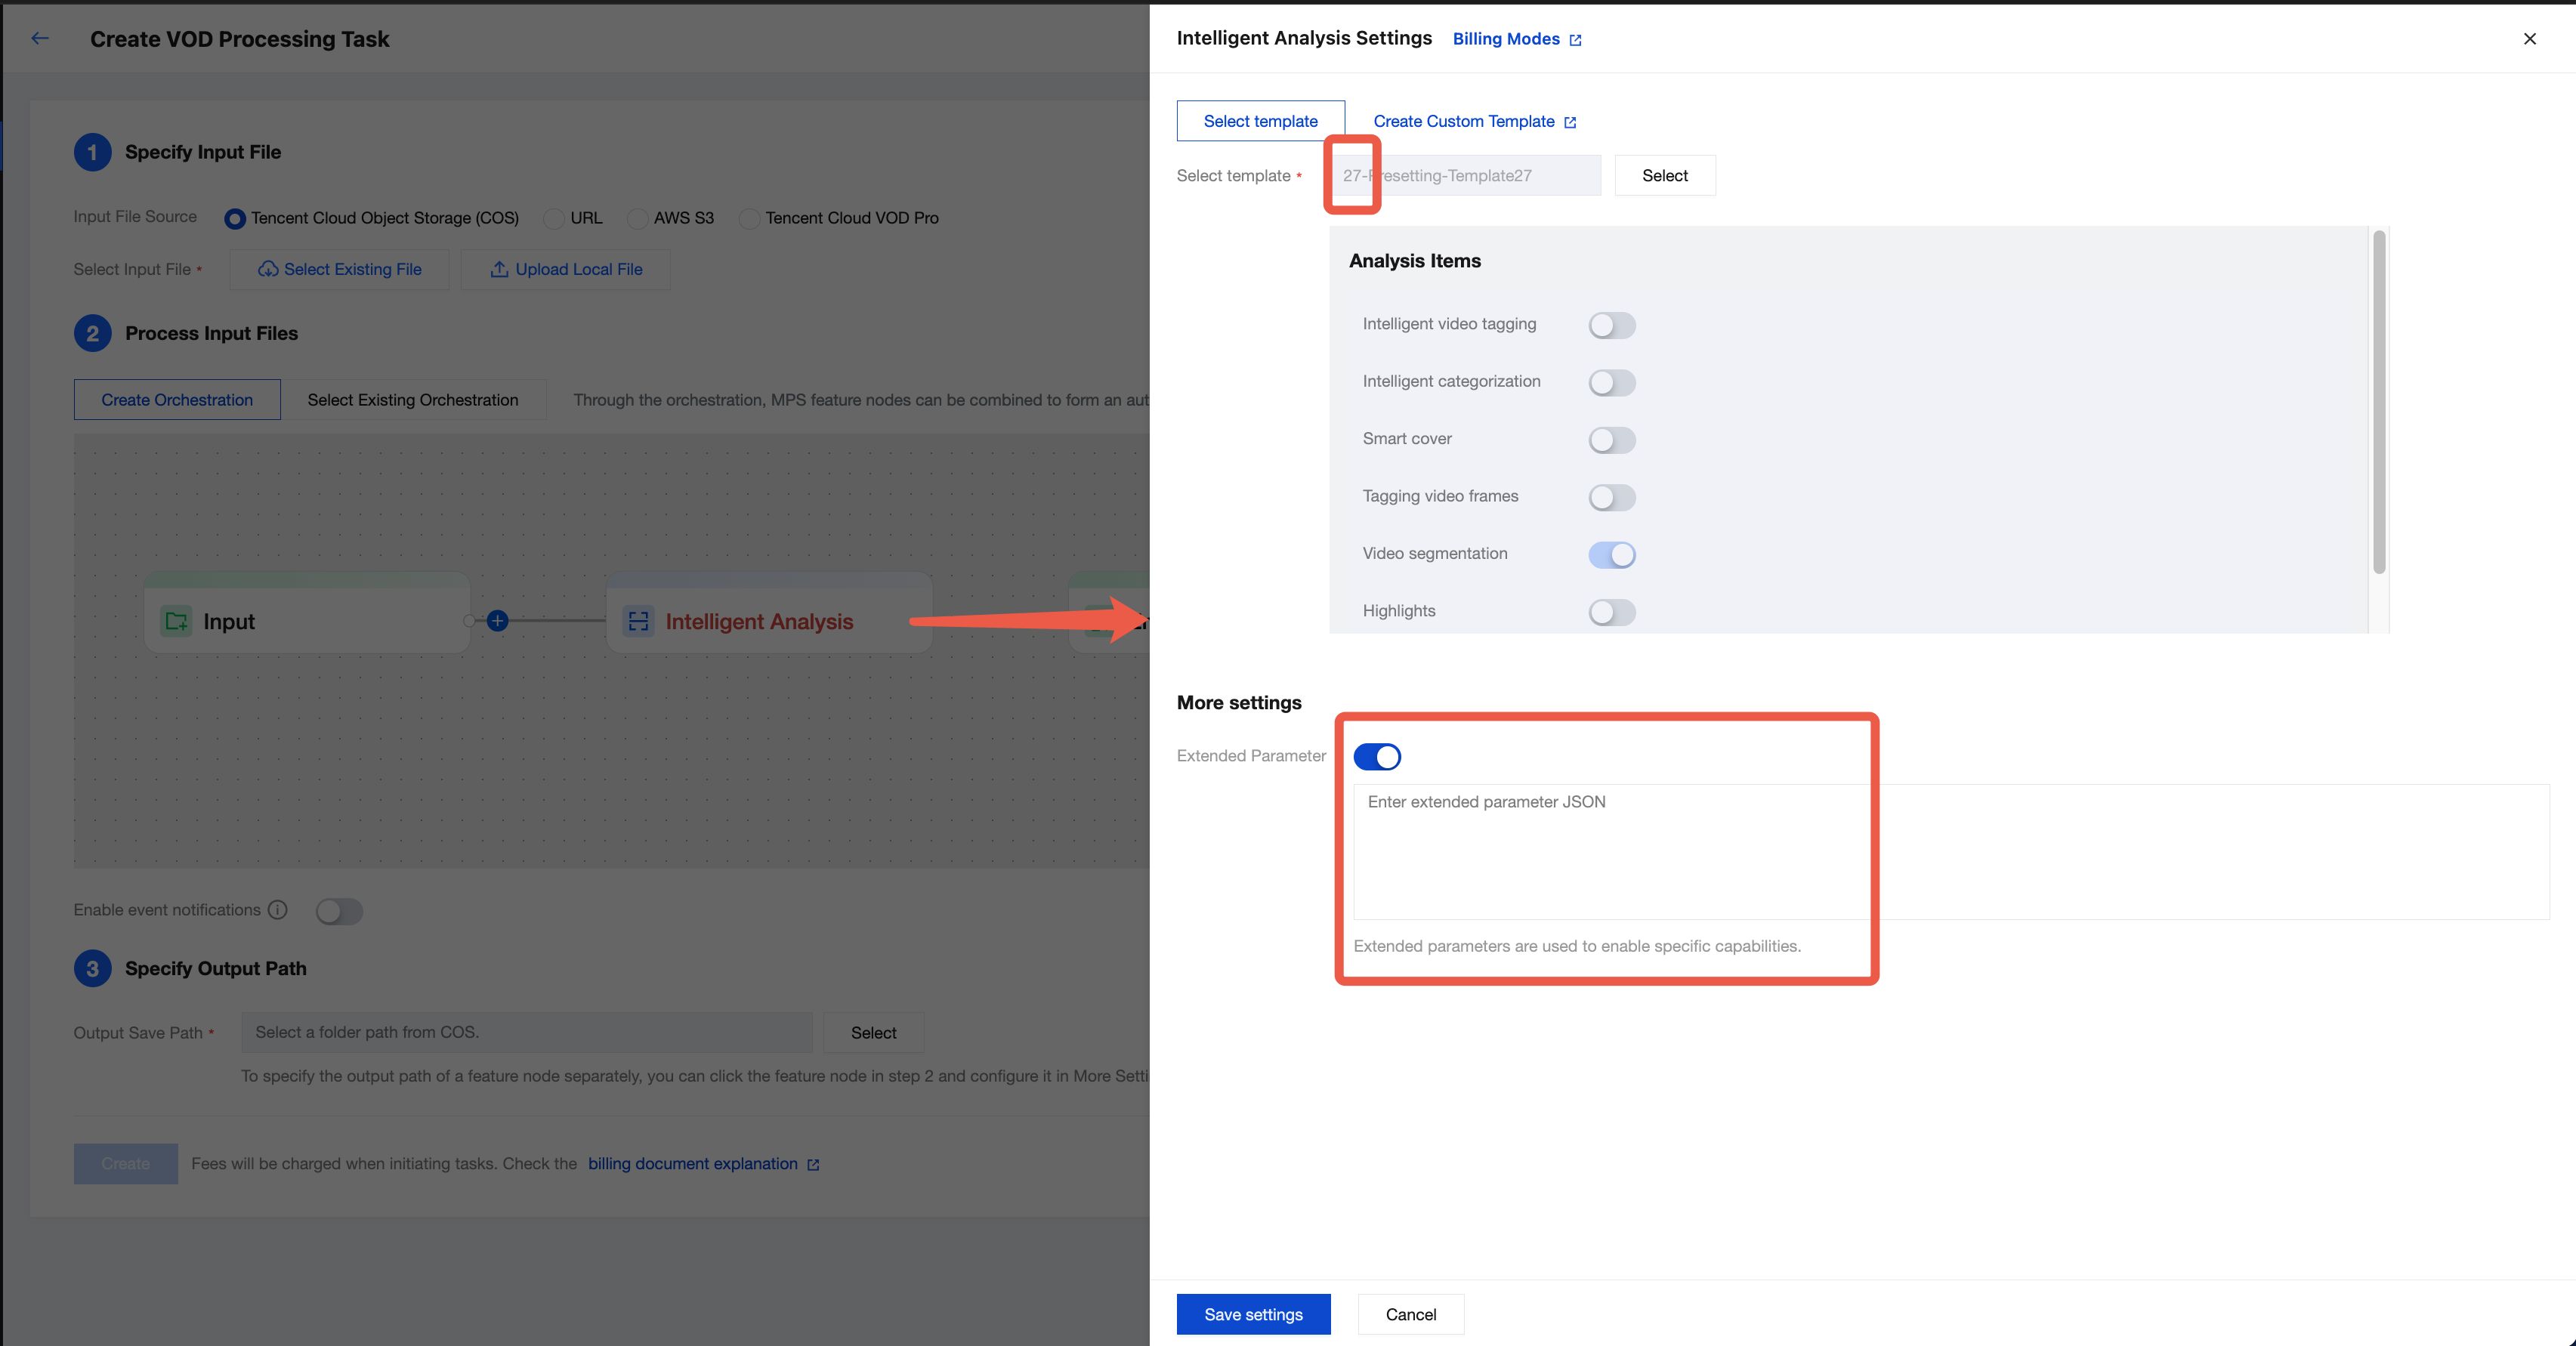Click the Analysis Items scrollbar
The width and height of the screenshot is (2576, 1346).
tap(2379, 402)
